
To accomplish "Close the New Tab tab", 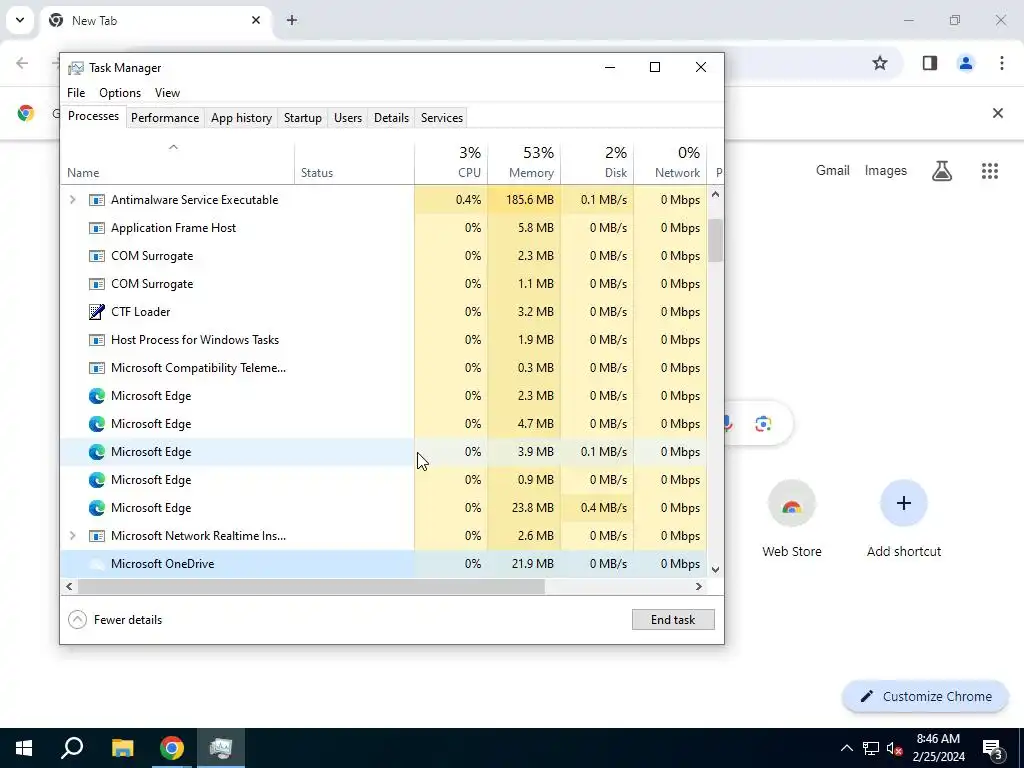I will coord(256,20).
